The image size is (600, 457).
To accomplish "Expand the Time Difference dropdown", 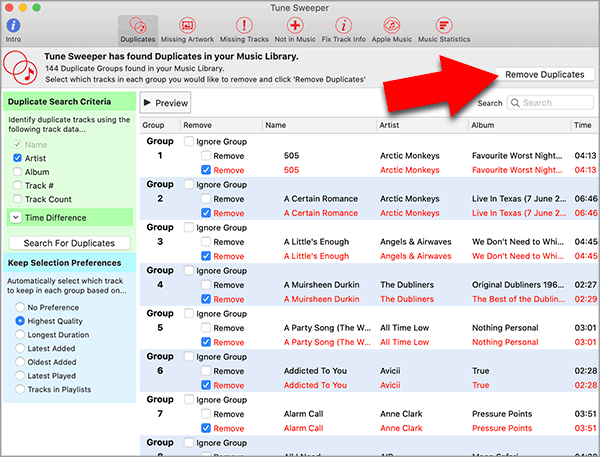I will coord(15,217).
